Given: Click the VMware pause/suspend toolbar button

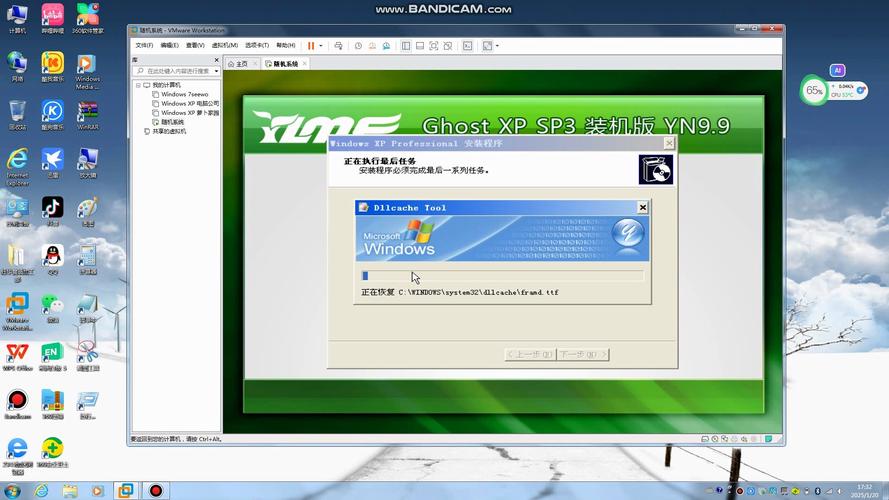Looking at the screenshot, I should coord(311,46).
